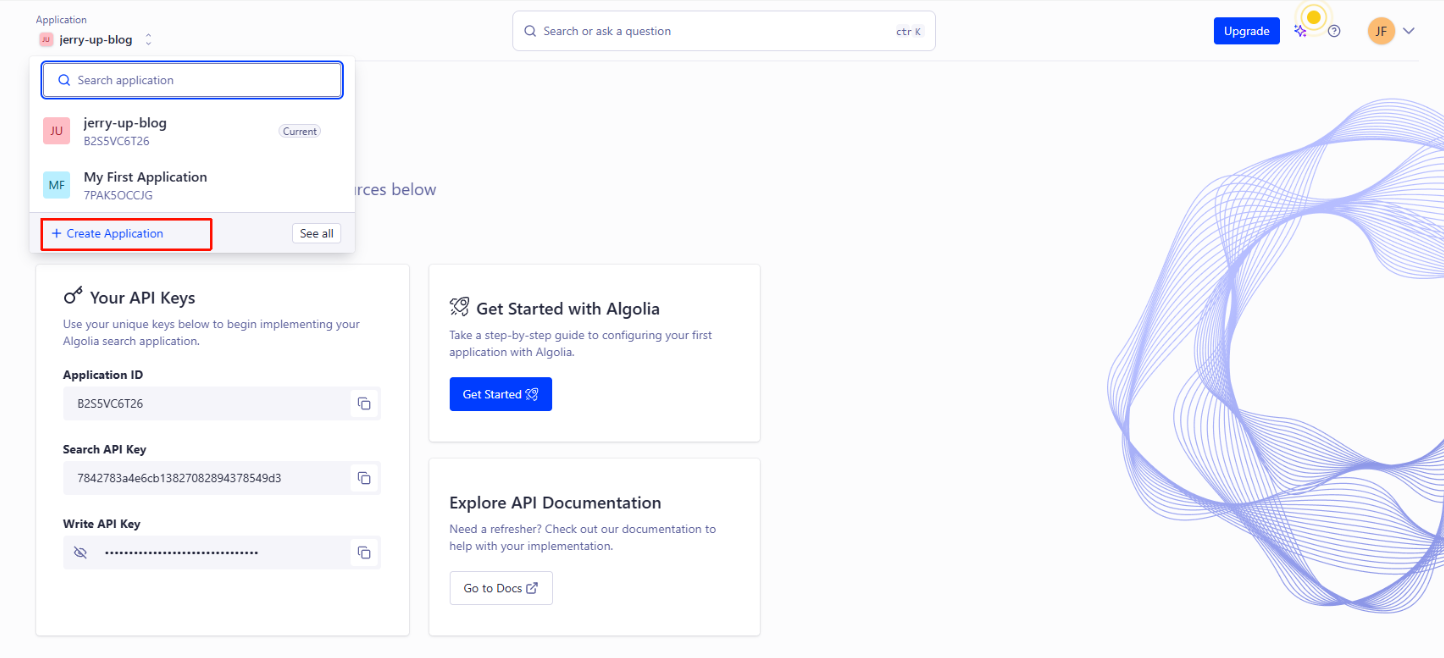Copy the Search API Key
1444x658 pixels.
pyautogui.click(x=364, y=478)
